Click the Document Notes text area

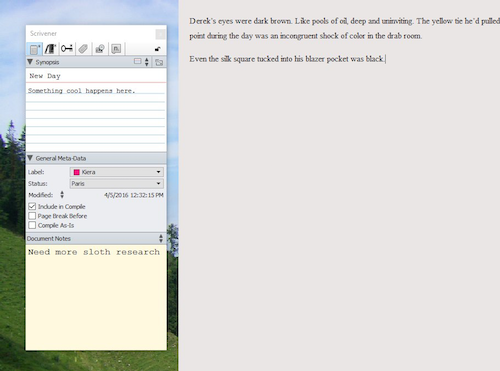click(96, 298)
